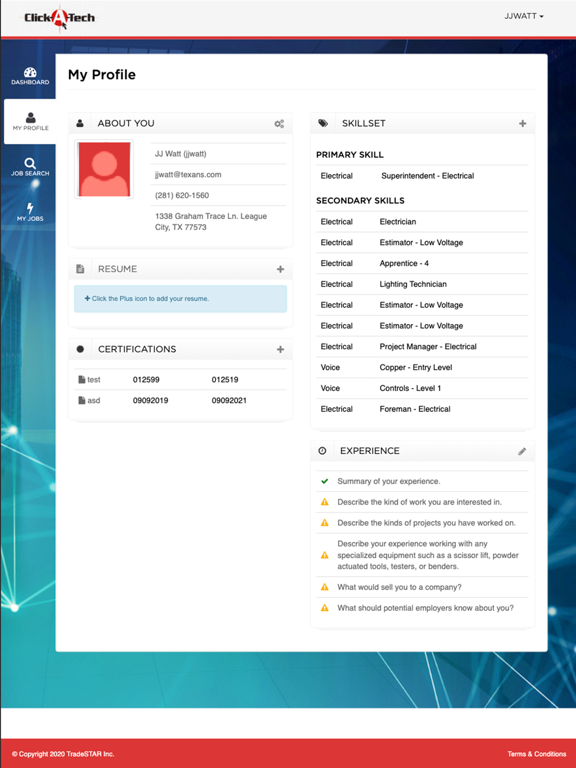576x768 pixels.
Task: Click the Certifications circle icon
Action: pyautogui.click(x=80, y=349)
